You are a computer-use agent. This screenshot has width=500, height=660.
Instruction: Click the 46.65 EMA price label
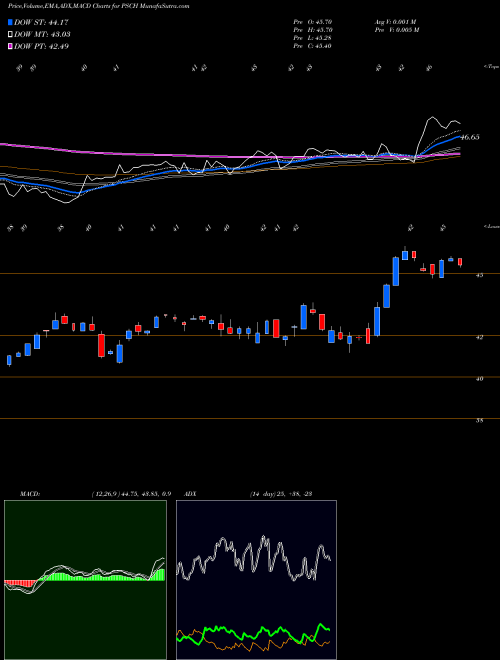(470, 137)
